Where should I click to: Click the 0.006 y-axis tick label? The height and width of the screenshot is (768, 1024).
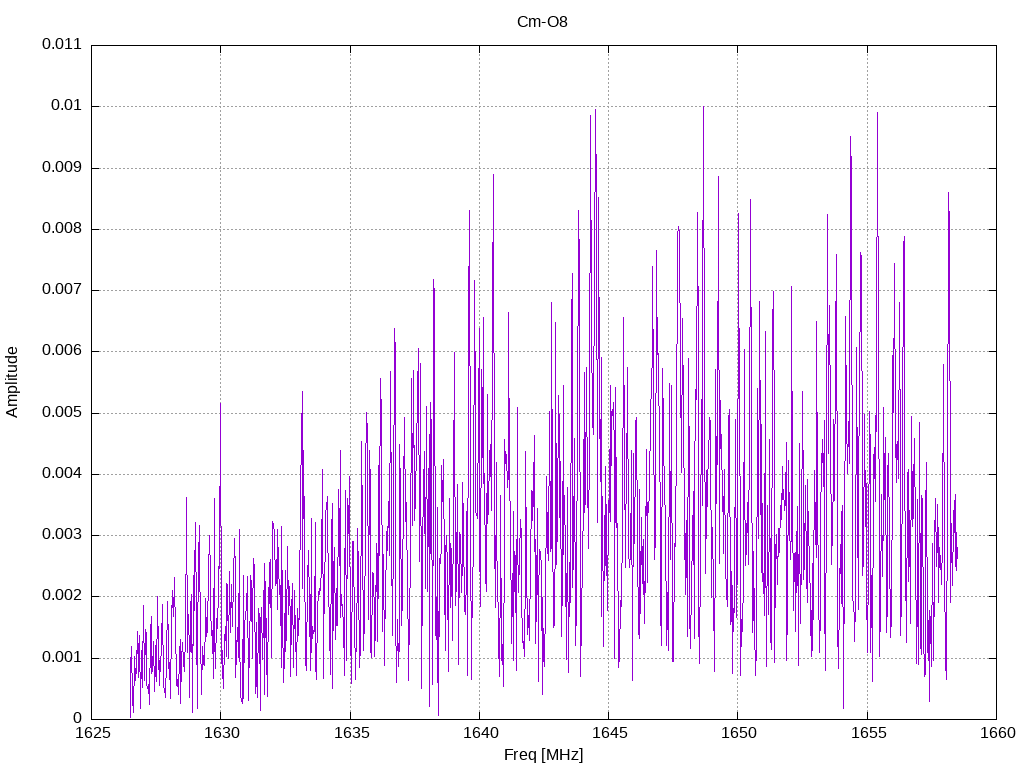62,350
